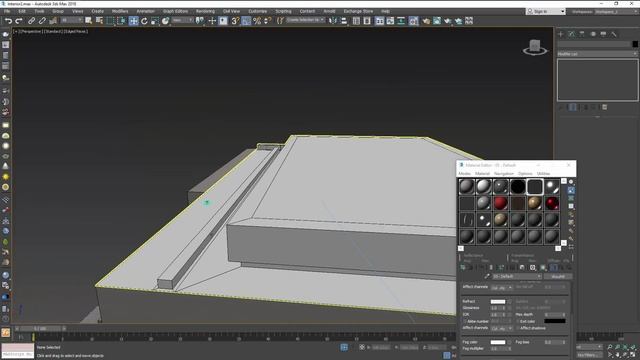
Task: Click the material type button beside name field
Action: [x=558, y=276]
